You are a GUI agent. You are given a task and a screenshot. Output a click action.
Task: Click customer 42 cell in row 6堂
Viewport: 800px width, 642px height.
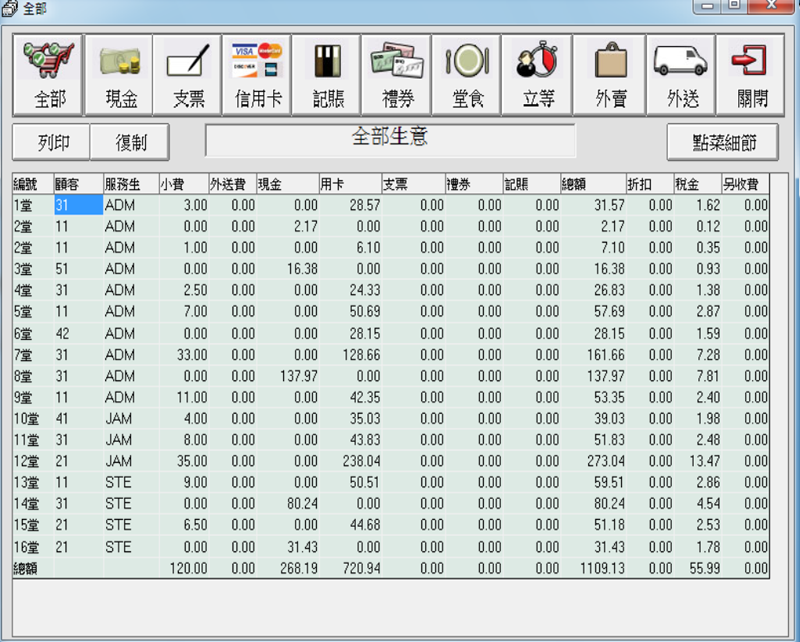[79, 333]
